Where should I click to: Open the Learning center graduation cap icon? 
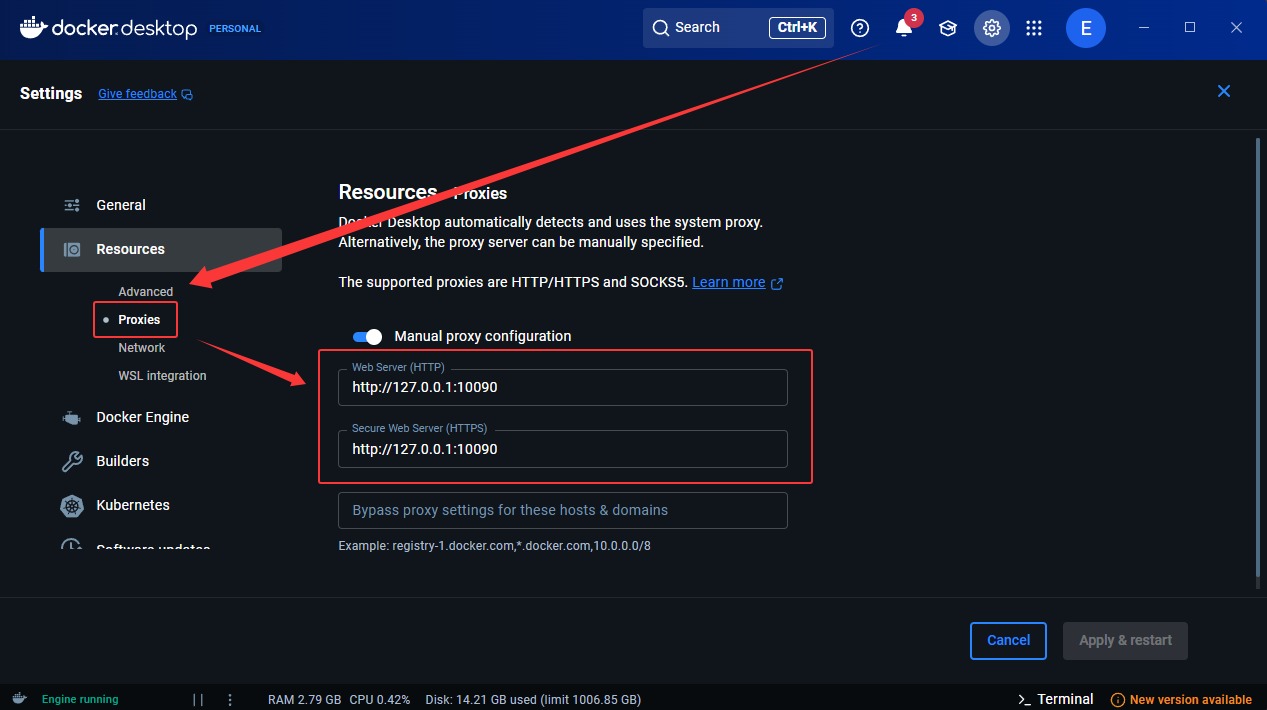(x=948, y=28)
